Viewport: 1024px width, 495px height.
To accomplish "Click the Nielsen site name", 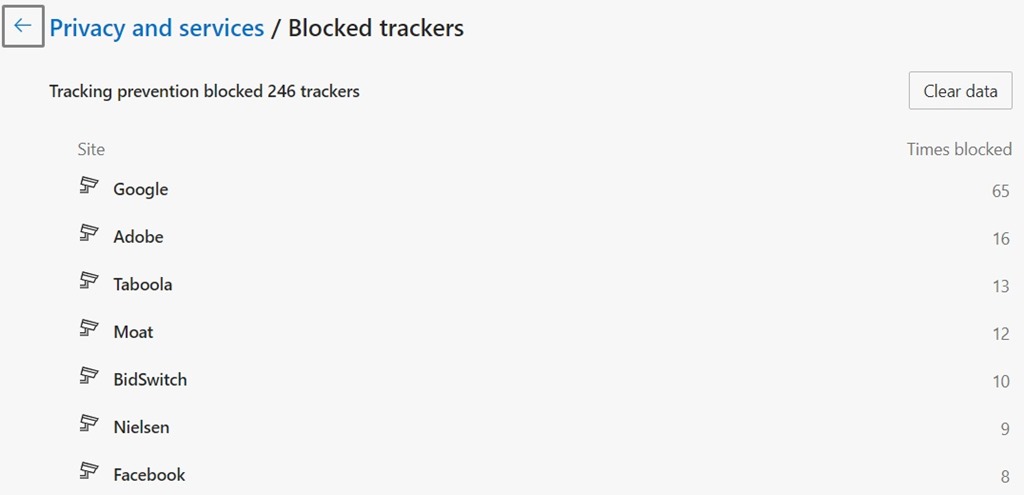I will pyautogui.click(x=141, y=427).
